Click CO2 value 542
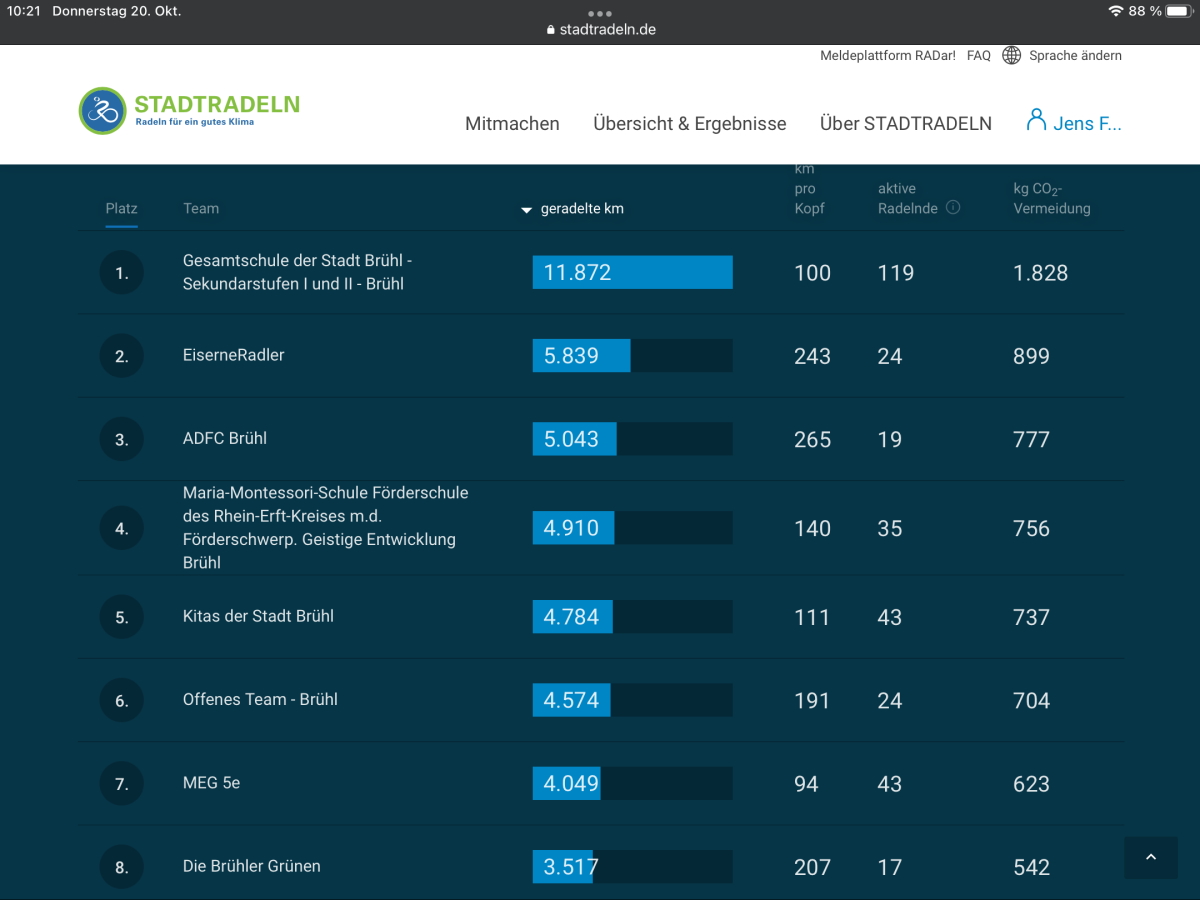The width and height of the screenshot is (1200, 900). 1031,867
